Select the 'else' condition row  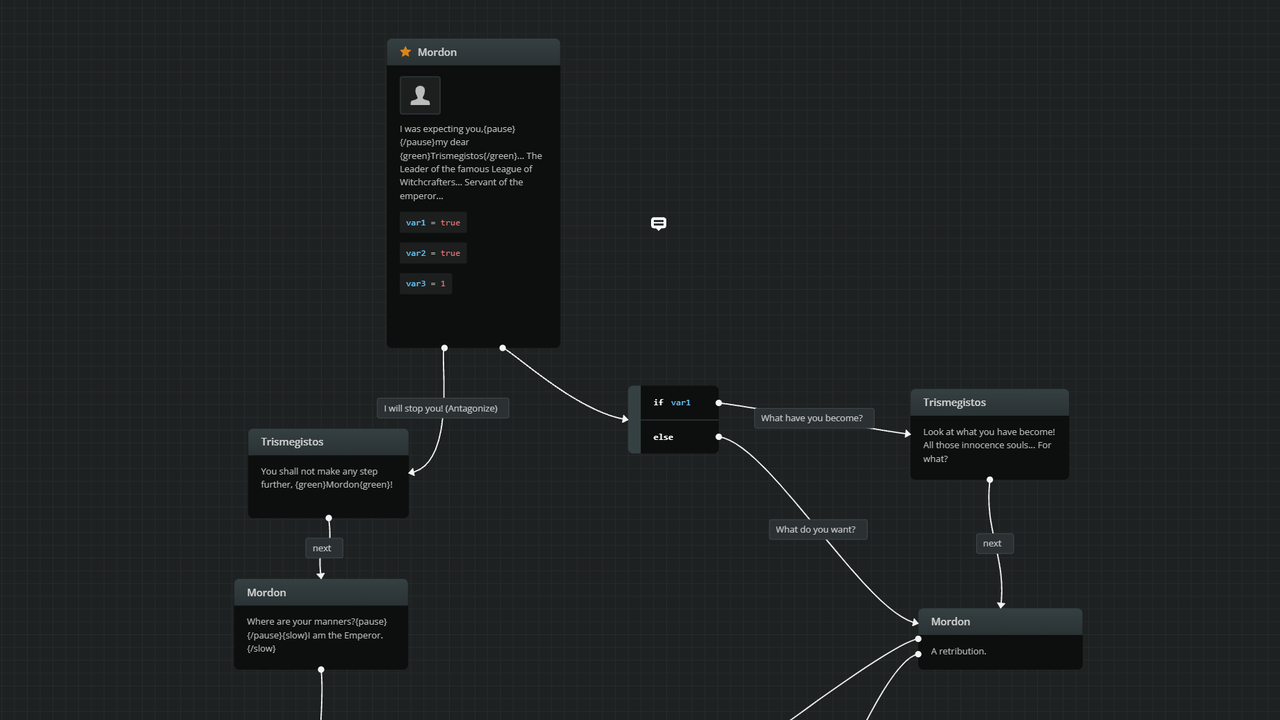coord(679,437)
